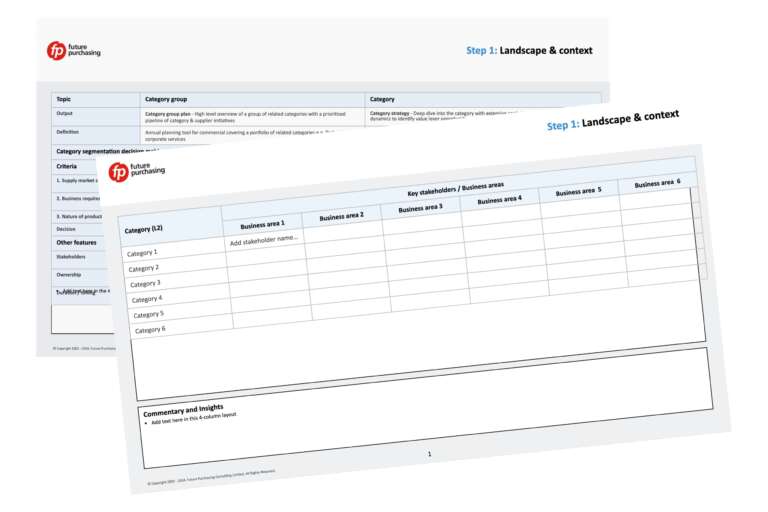Click the Category 1 row label
This screenshot has height=512, width=768.
click(142, 253)
